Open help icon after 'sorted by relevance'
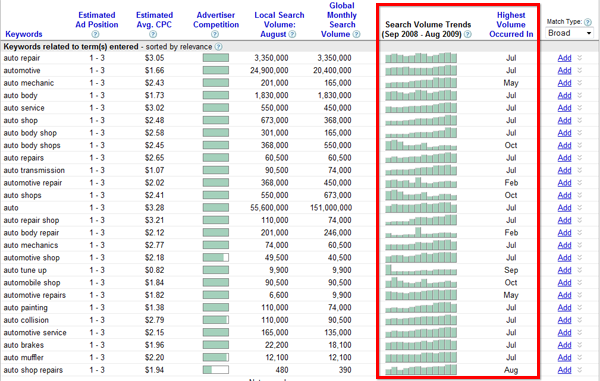 point(218,47)
